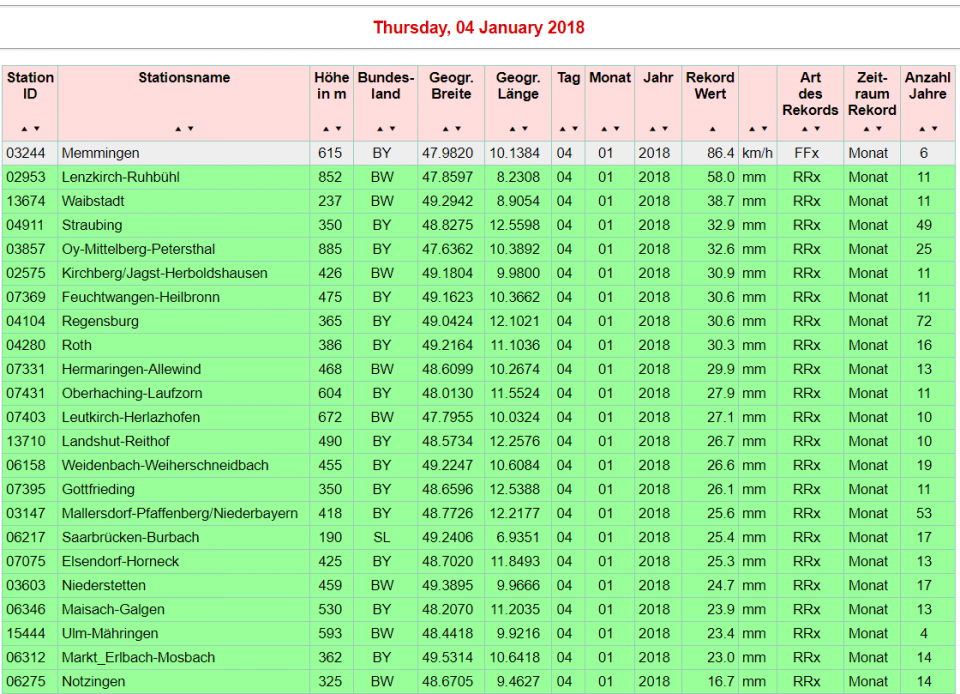The height and width of the screenshot is (694, 960).
Task: Click ascending arrow under Jahr column
Action: tap(652, 129)
